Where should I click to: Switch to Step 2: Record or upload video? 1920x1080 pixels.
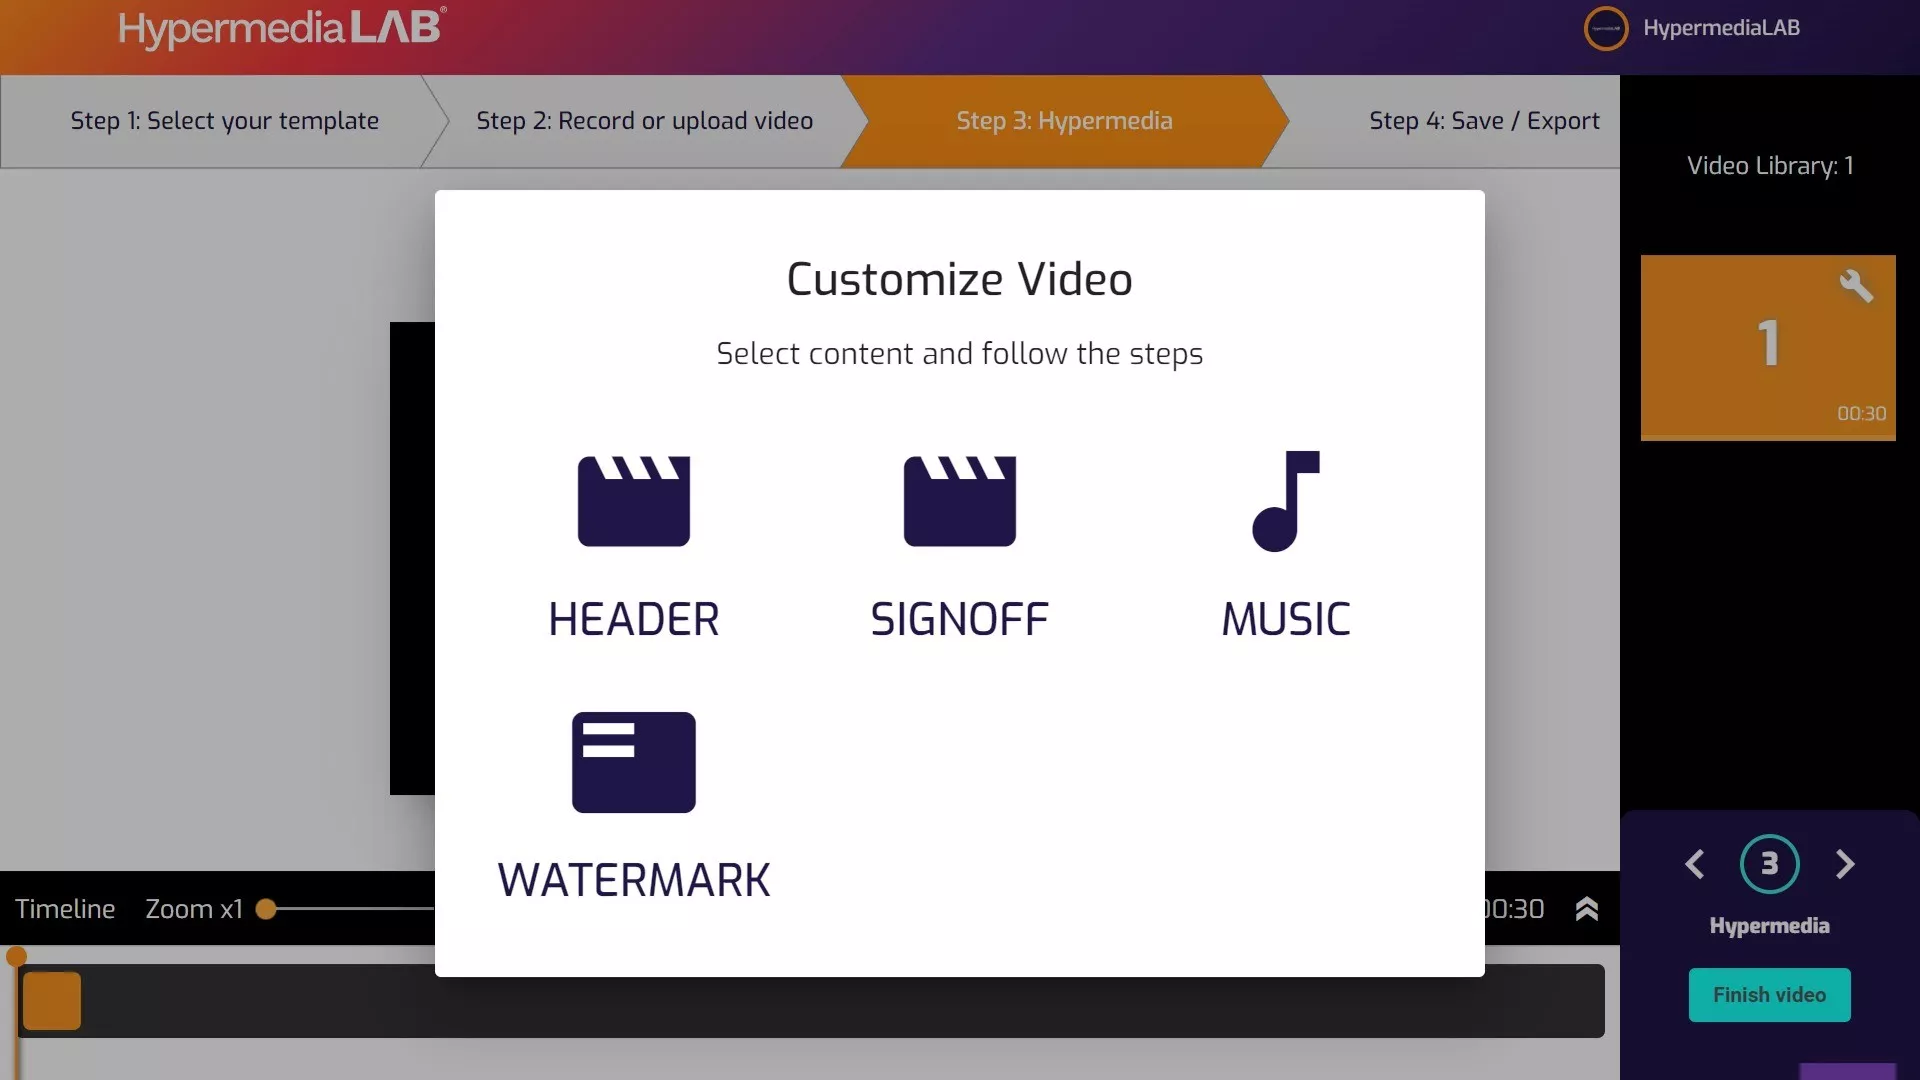[x=644, y=121]
